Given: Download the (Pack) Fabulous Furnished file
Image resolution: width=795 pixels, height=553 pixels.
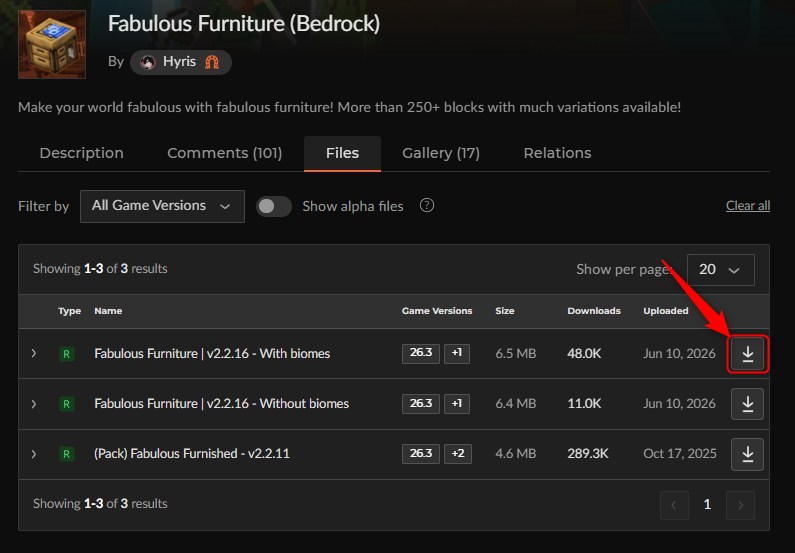Looking at the screenshot, I should [747, 454].
